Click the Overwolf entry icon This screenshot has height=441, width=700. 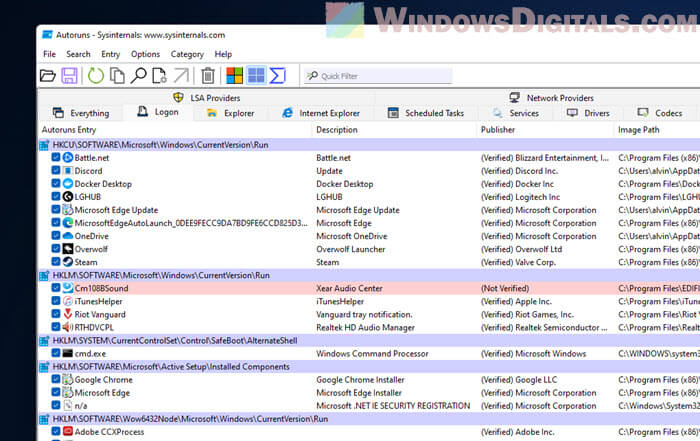tap(68, 249)
